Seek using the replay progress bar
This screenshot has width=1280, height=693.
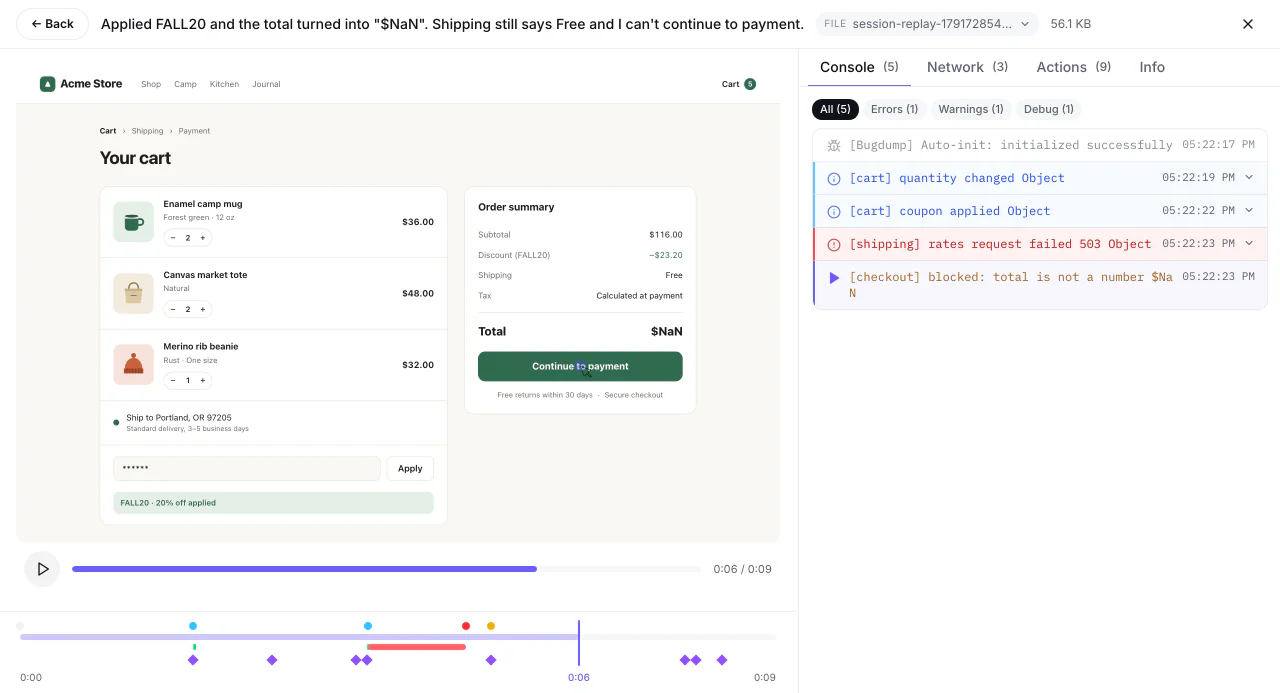pos(386,569)
